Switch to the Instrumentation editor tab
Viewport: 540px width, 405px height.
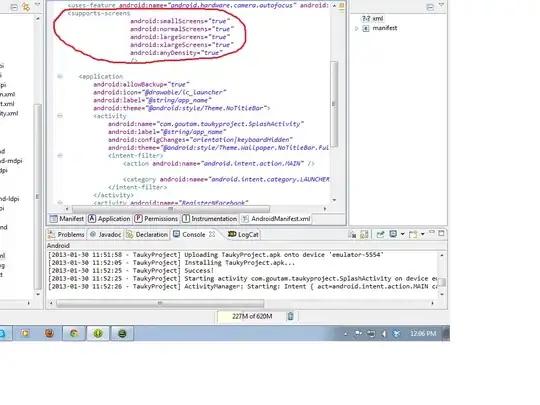(210, 219)
